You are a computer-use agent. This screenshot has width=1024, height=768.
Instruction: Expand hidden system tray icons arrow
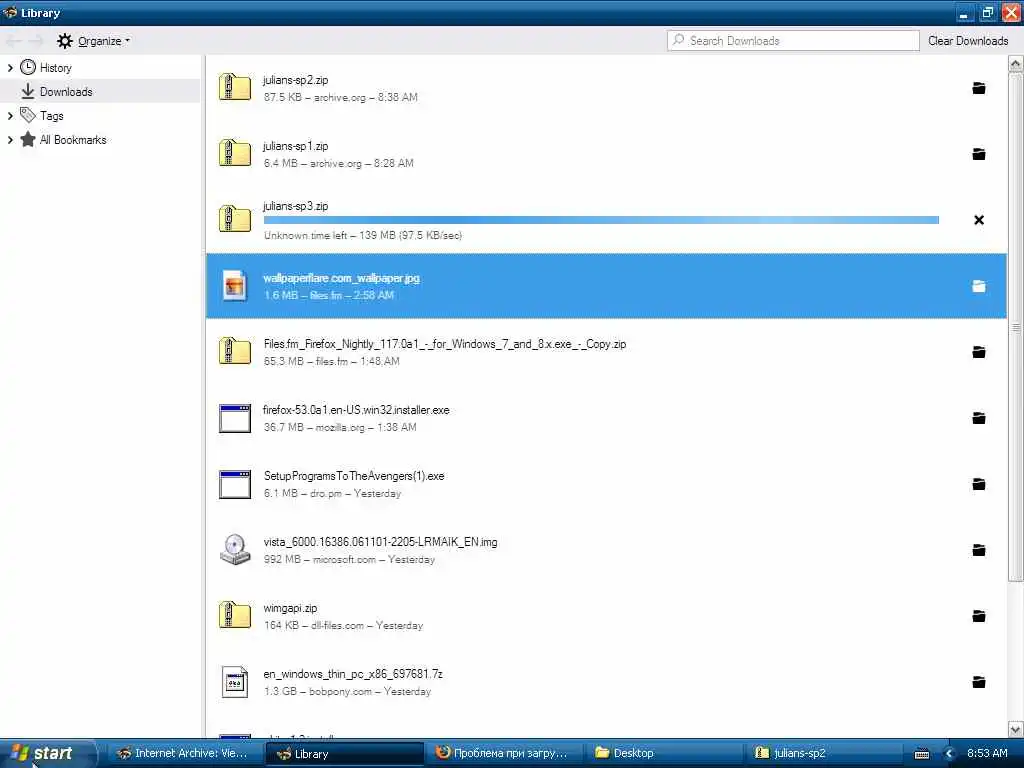[x=950, y=754]
